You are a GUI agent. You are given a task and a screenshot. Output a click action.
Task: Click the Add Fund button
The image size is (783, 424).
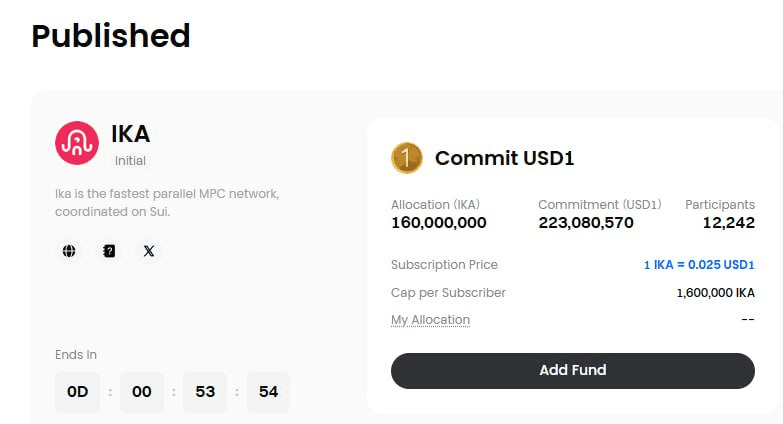[573, 371]
